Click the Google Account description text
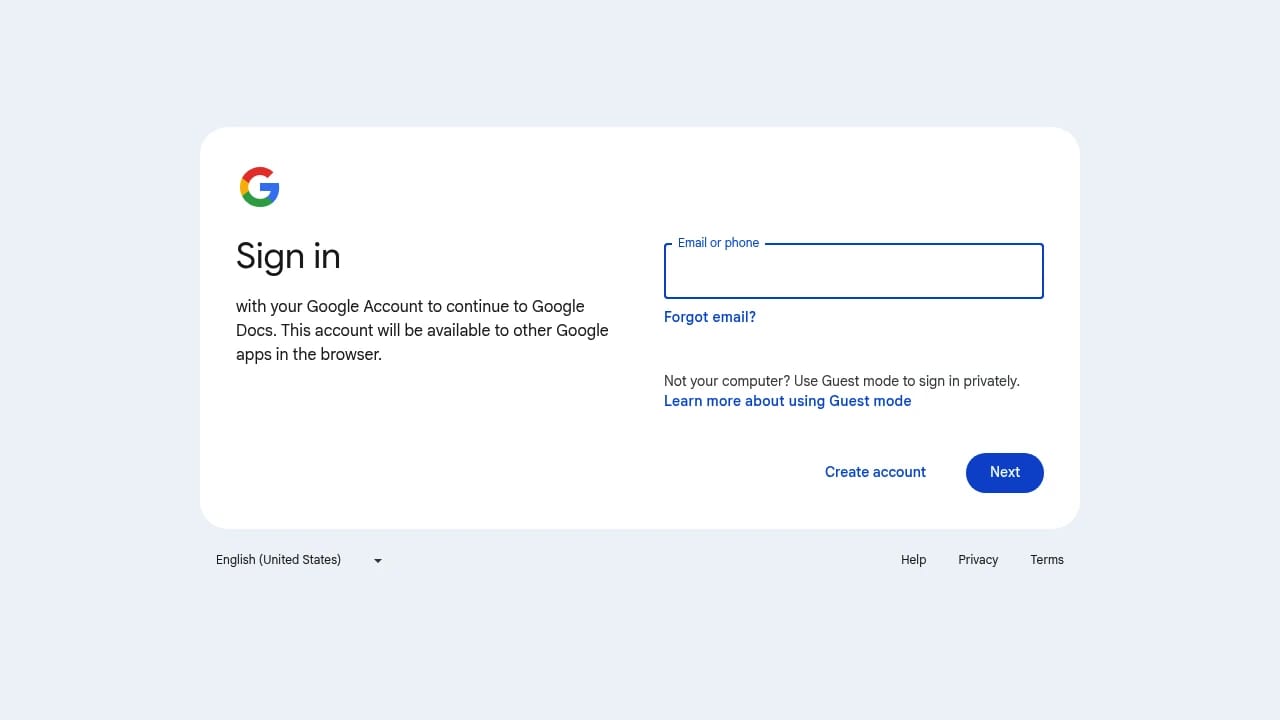Screen dimensions: 1280x720 point(421,330)
